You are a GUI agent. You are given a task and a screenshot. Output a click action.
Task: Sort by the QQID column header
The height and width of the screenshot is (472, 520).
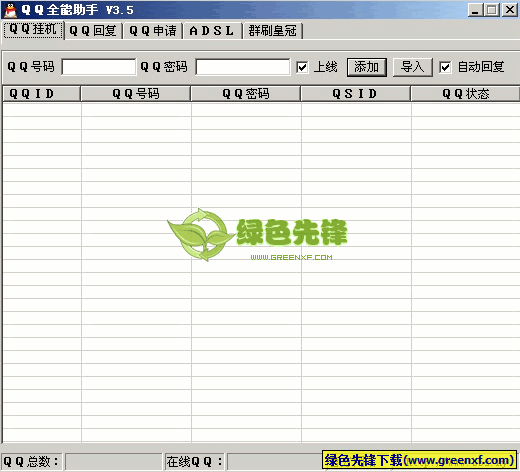coord(41,94)
